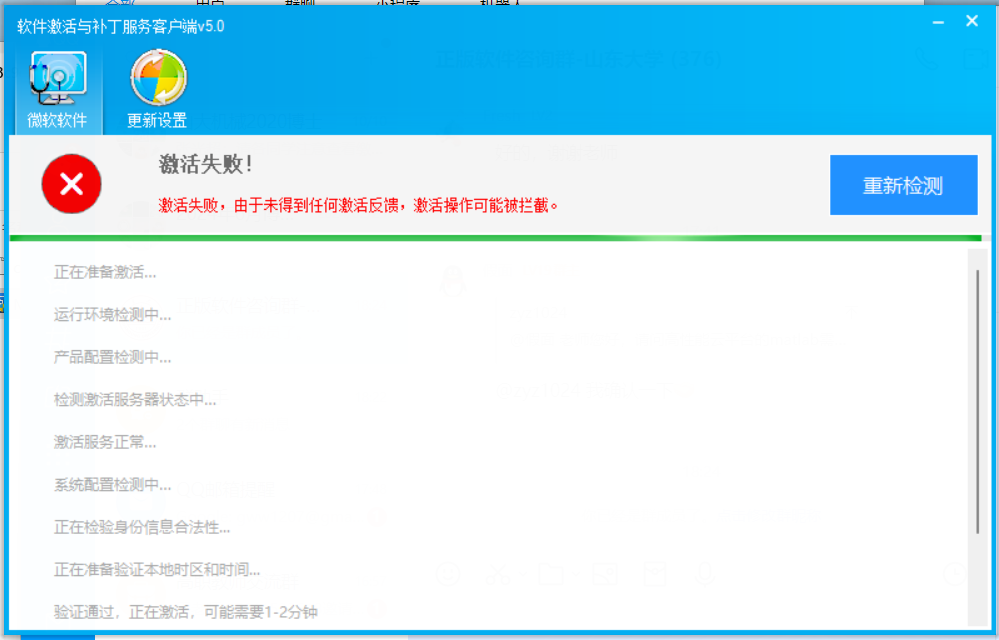
Task: Select the 激活失败! heading text
Action: (206, 164)
